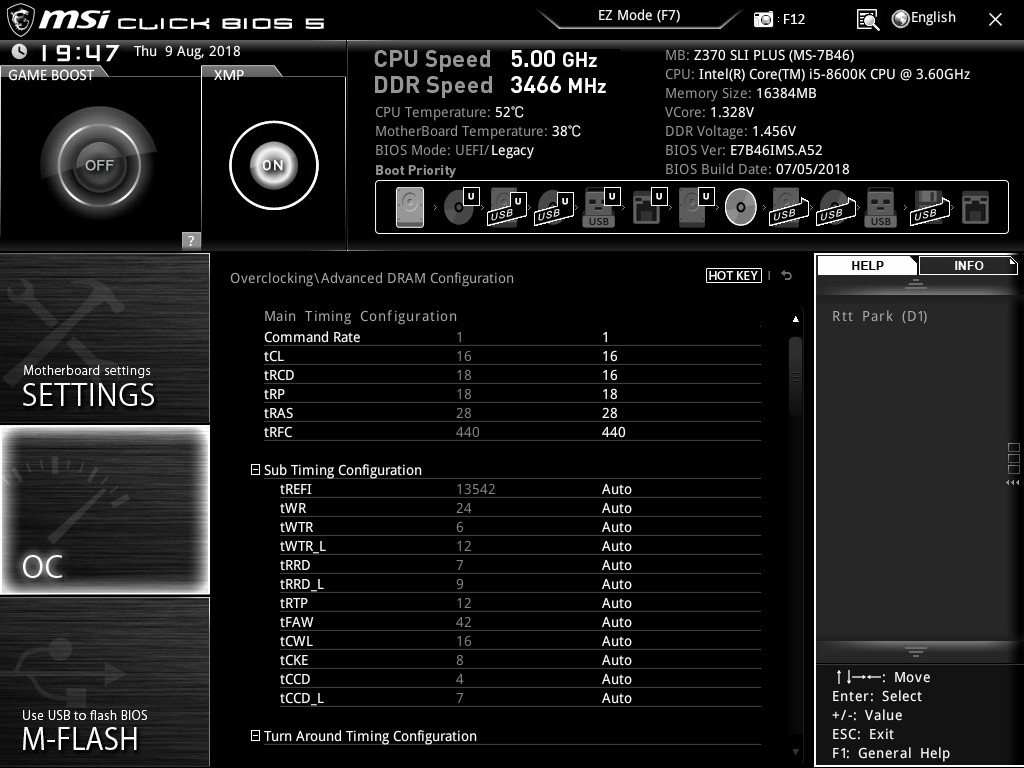Open the Game Boost question mark help

[x=191, y=240]
